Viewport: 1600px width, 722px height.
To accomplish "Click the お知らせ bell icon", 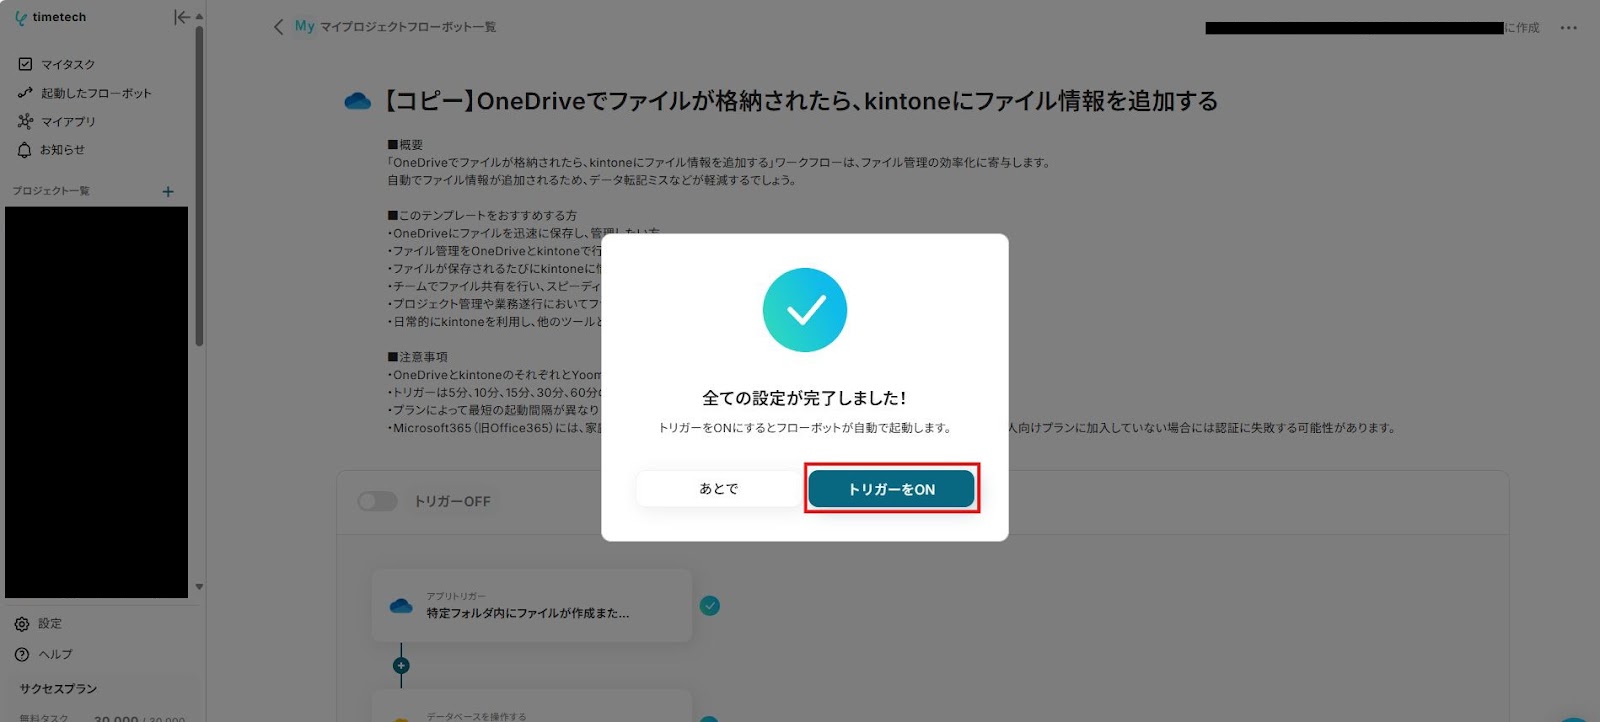I will (x=25, y=150).
